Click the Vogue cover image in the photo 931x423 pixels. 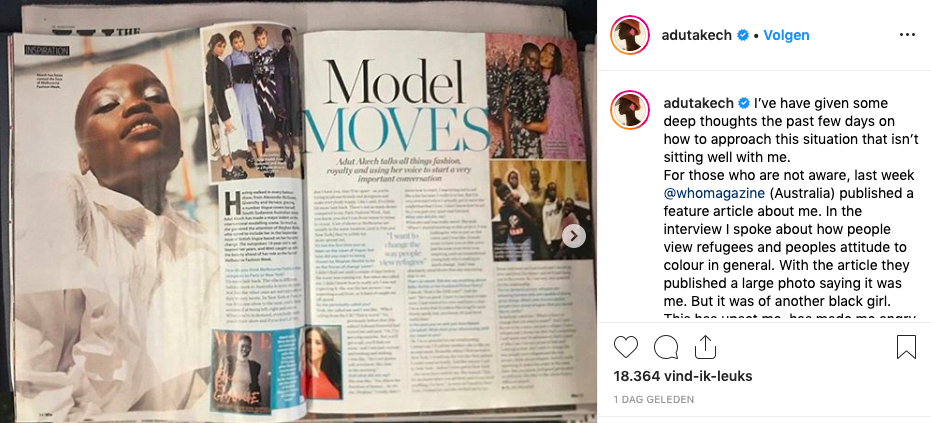pos(240,372)
